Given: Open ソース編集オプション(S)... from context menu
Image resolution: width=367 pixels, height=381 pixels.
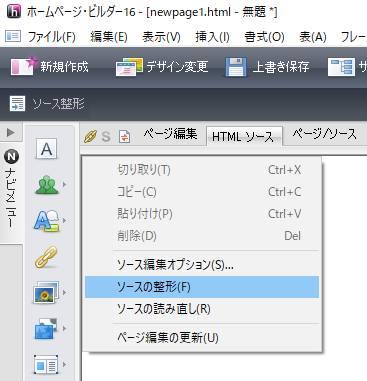Looking at the screenshot, I should click(202, 265).
